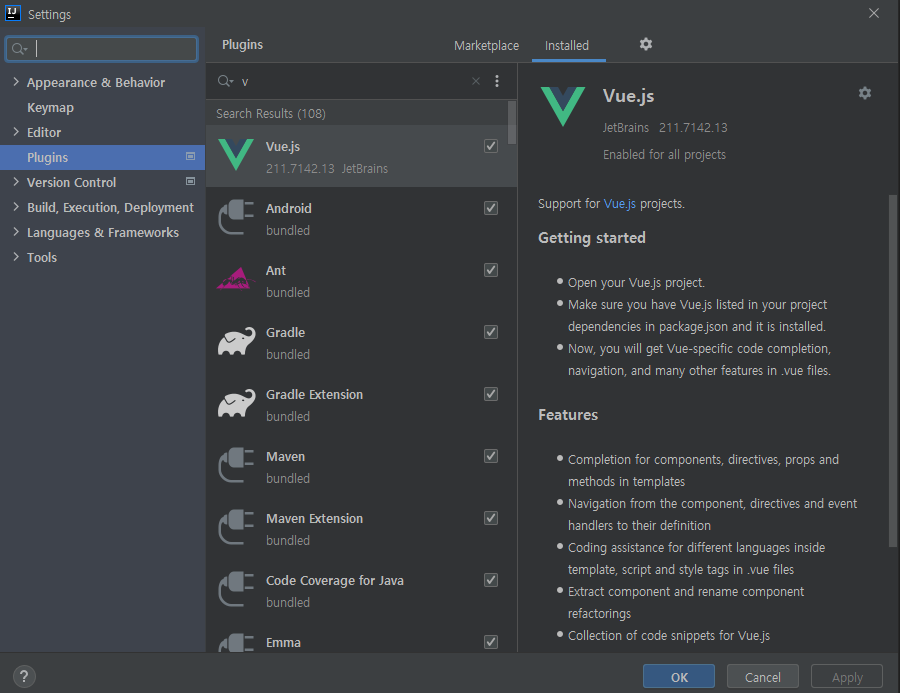Switch to the Marketplace tab
900x693 pixels.
486,45
